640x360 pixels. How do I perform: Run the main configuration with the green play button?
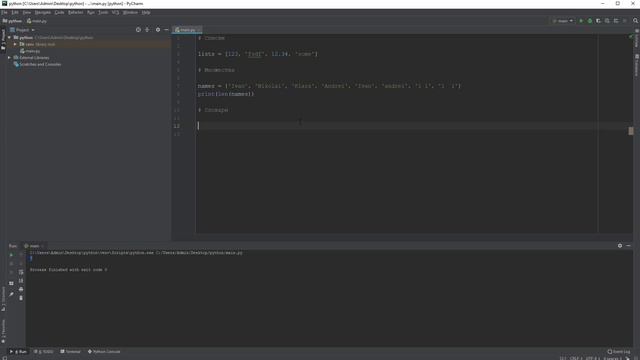pos(581,21)
